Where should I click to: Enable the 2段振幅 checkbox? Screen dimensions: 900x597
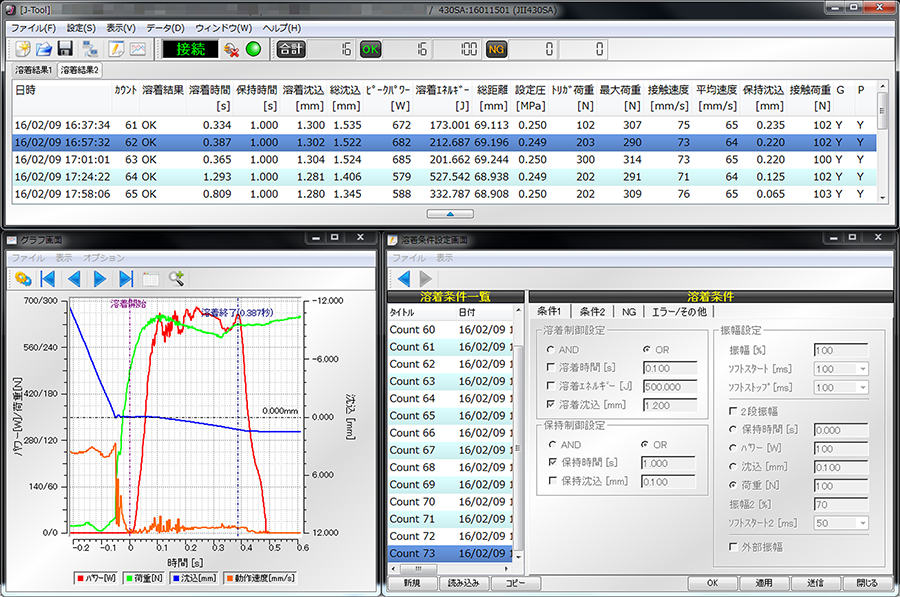733,411
